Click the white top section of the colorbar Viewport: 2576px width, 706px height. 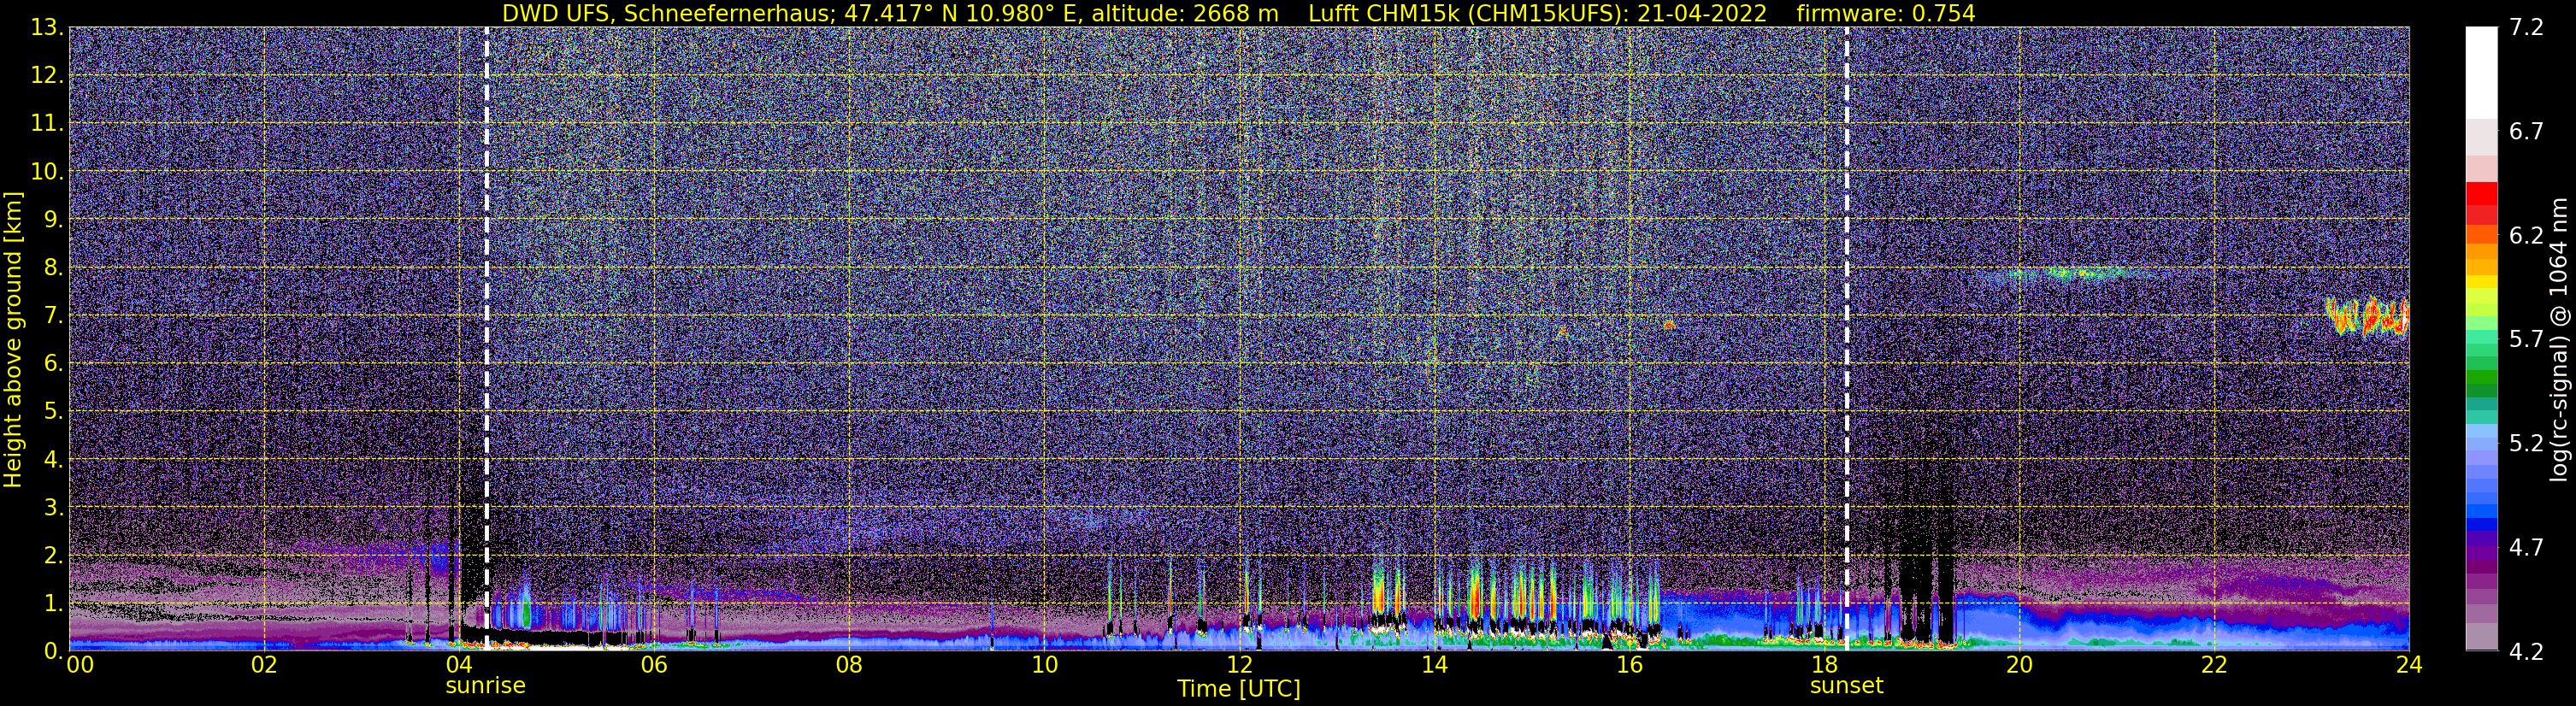coord(2481,73)
